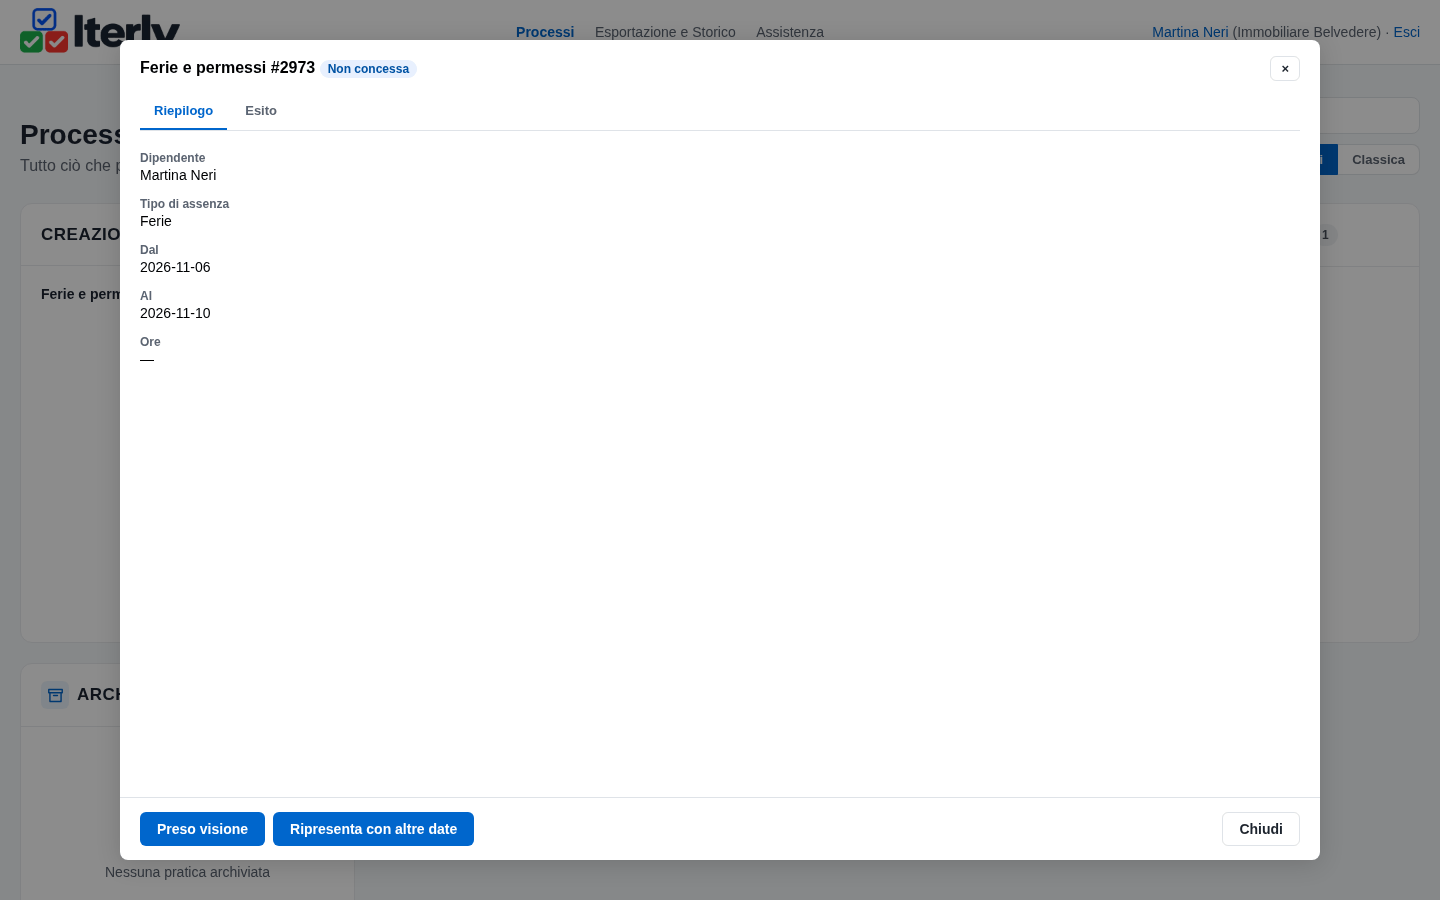Click the Dipendente field label
The width and height of the screenshot is (1440, 900).
[172, 158]
